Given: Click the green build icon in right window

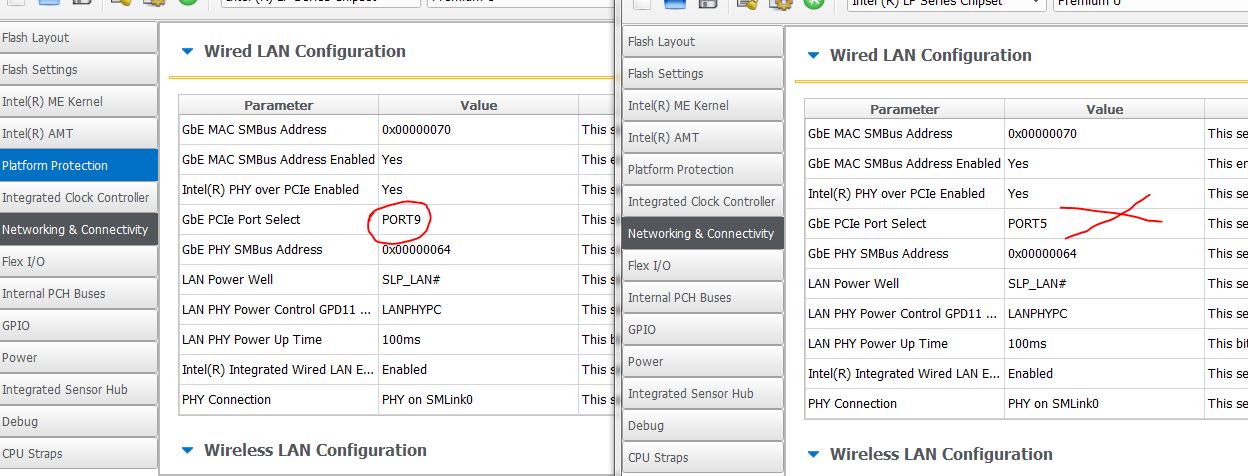Looking at the screenshot, I should tap(813, 4).
